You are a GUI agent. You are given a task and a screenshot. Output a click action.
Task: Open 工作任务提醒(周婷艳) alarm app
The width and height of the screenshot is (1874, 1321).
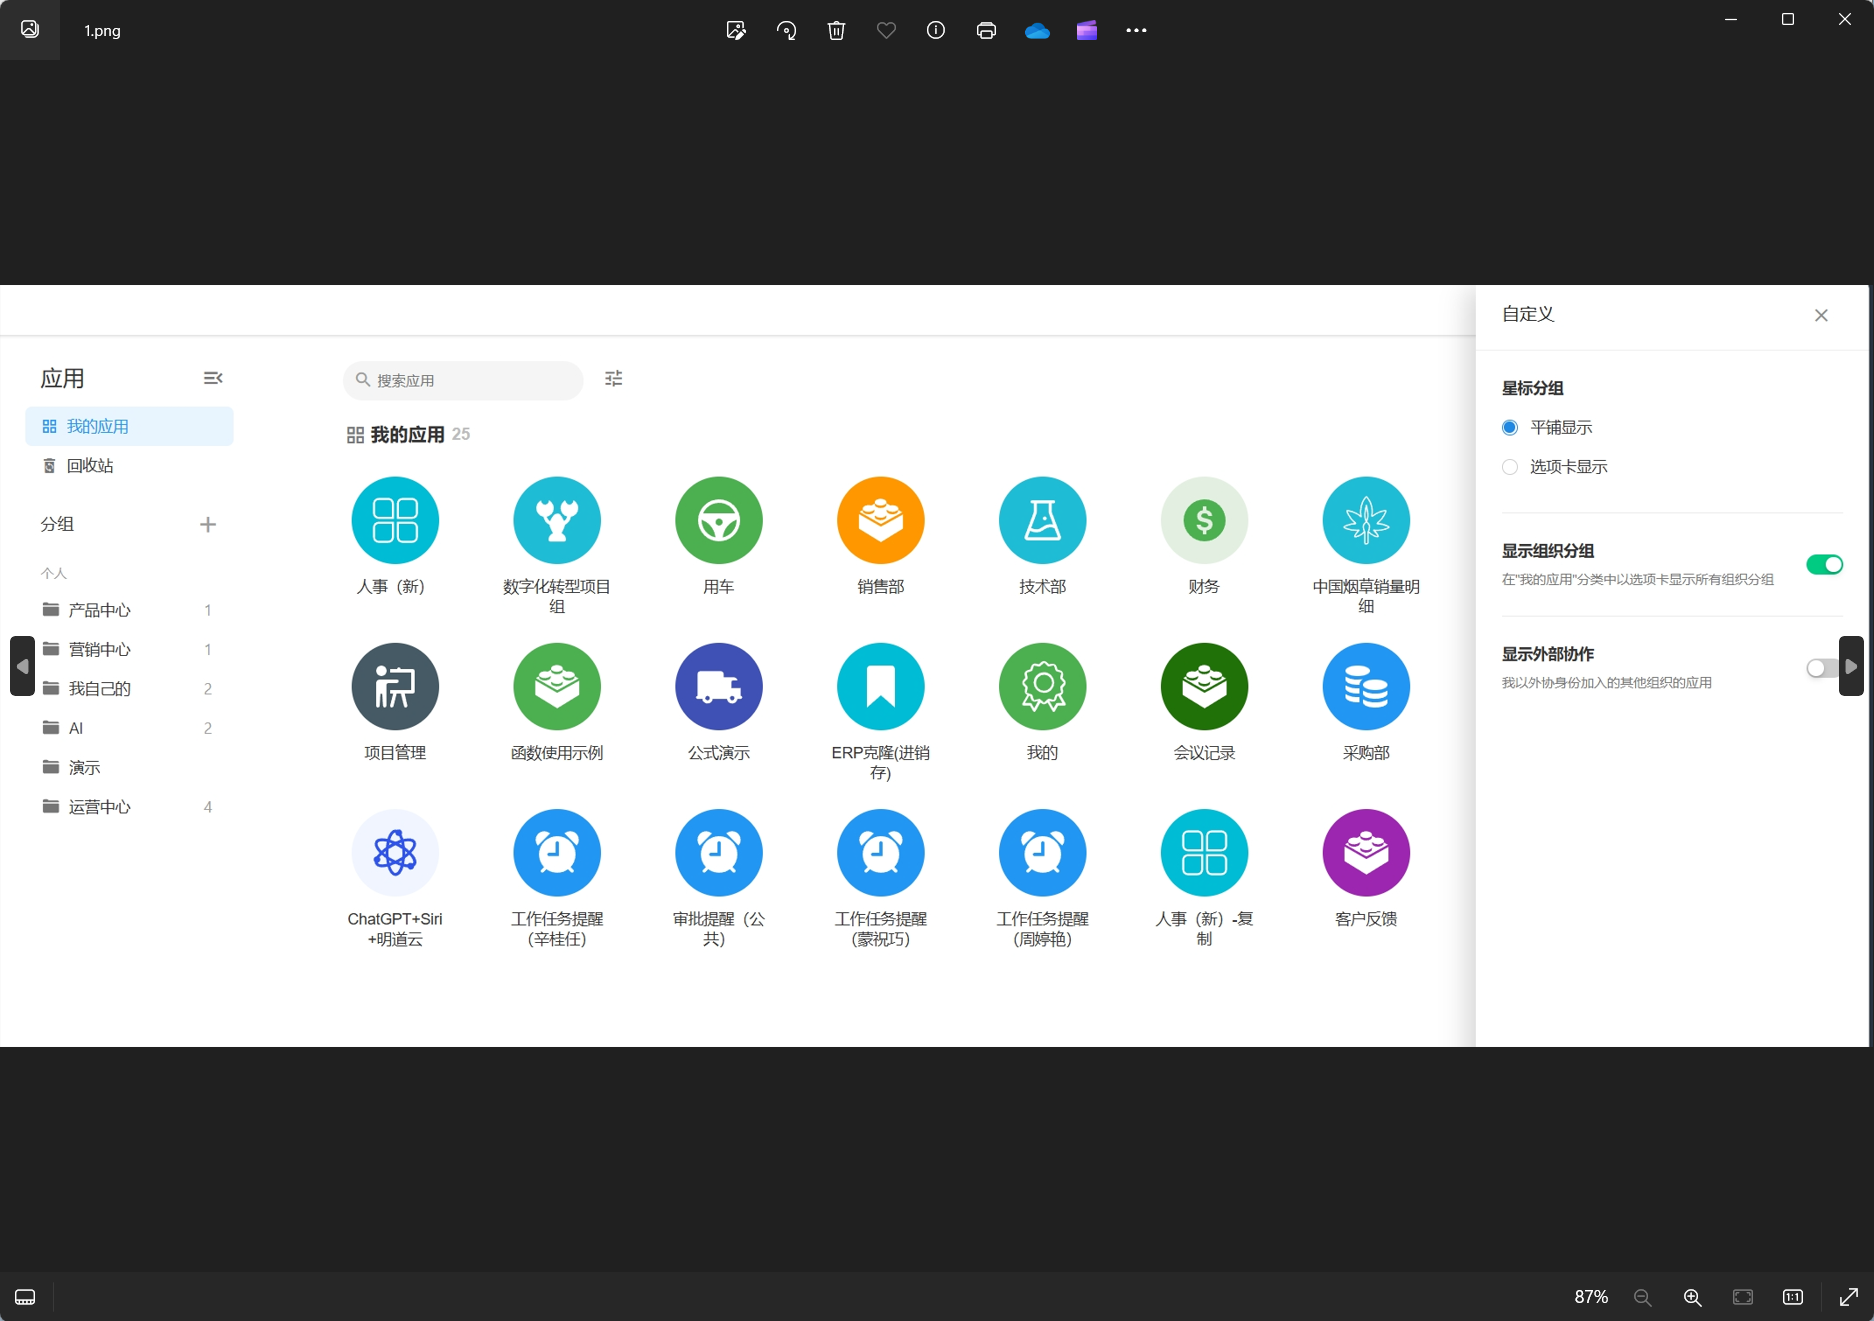[1043, 852]
